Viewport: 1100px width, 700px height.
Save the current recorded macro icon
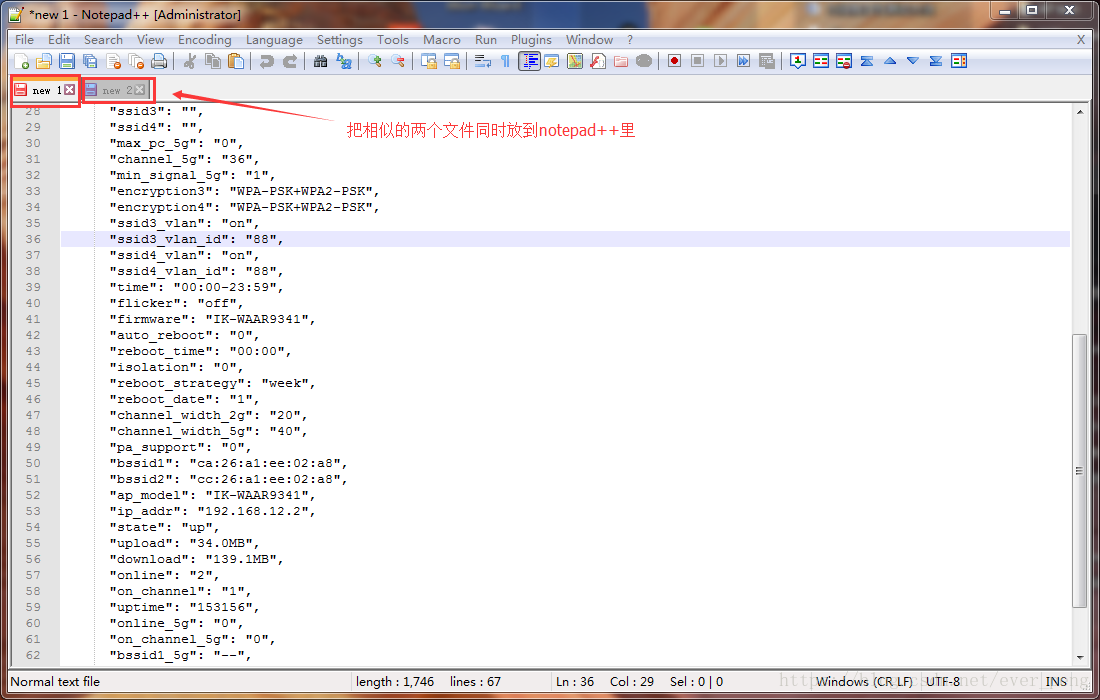[x=767, y=61]
